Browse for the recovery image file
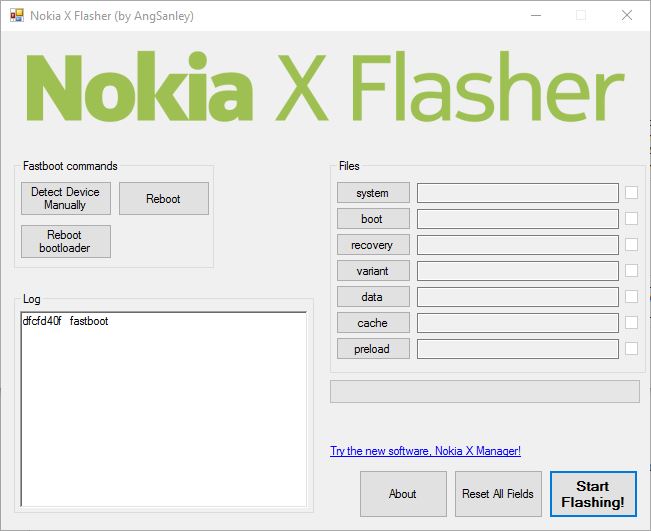Screen dimensions: 651x531 373,245
